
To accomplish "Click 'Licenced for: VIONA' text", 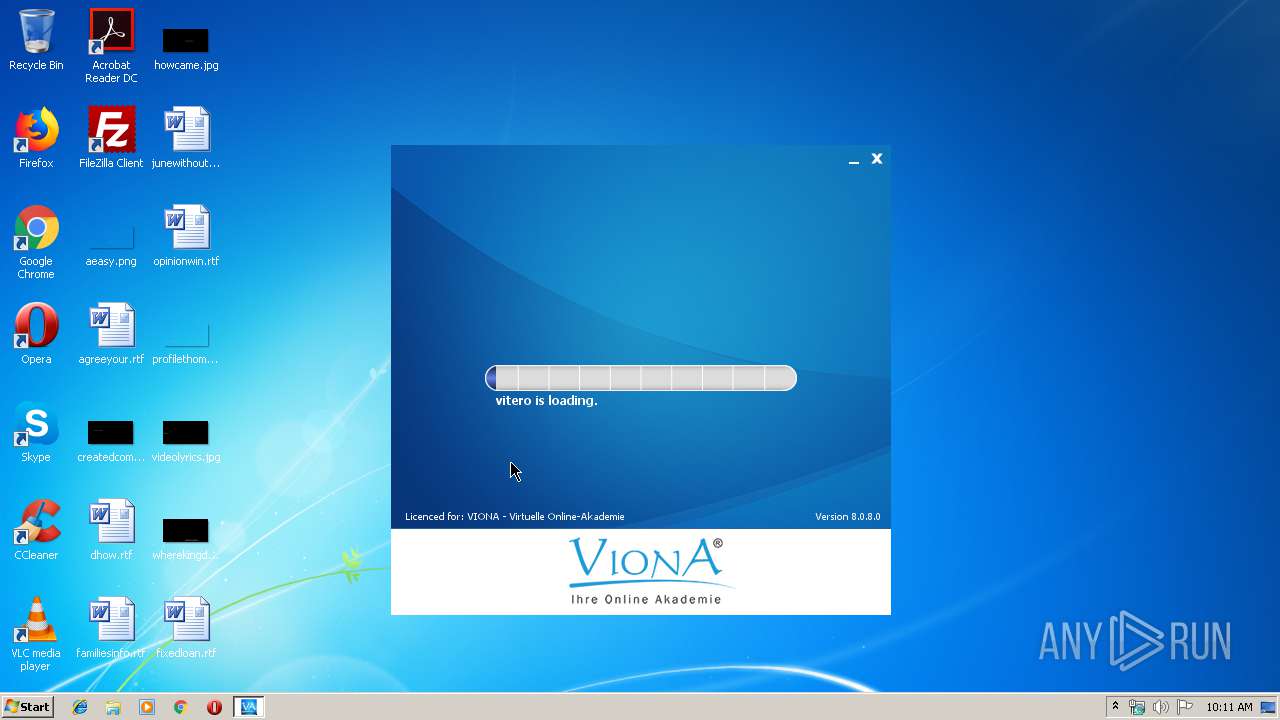I will click(x=515, y=517).
